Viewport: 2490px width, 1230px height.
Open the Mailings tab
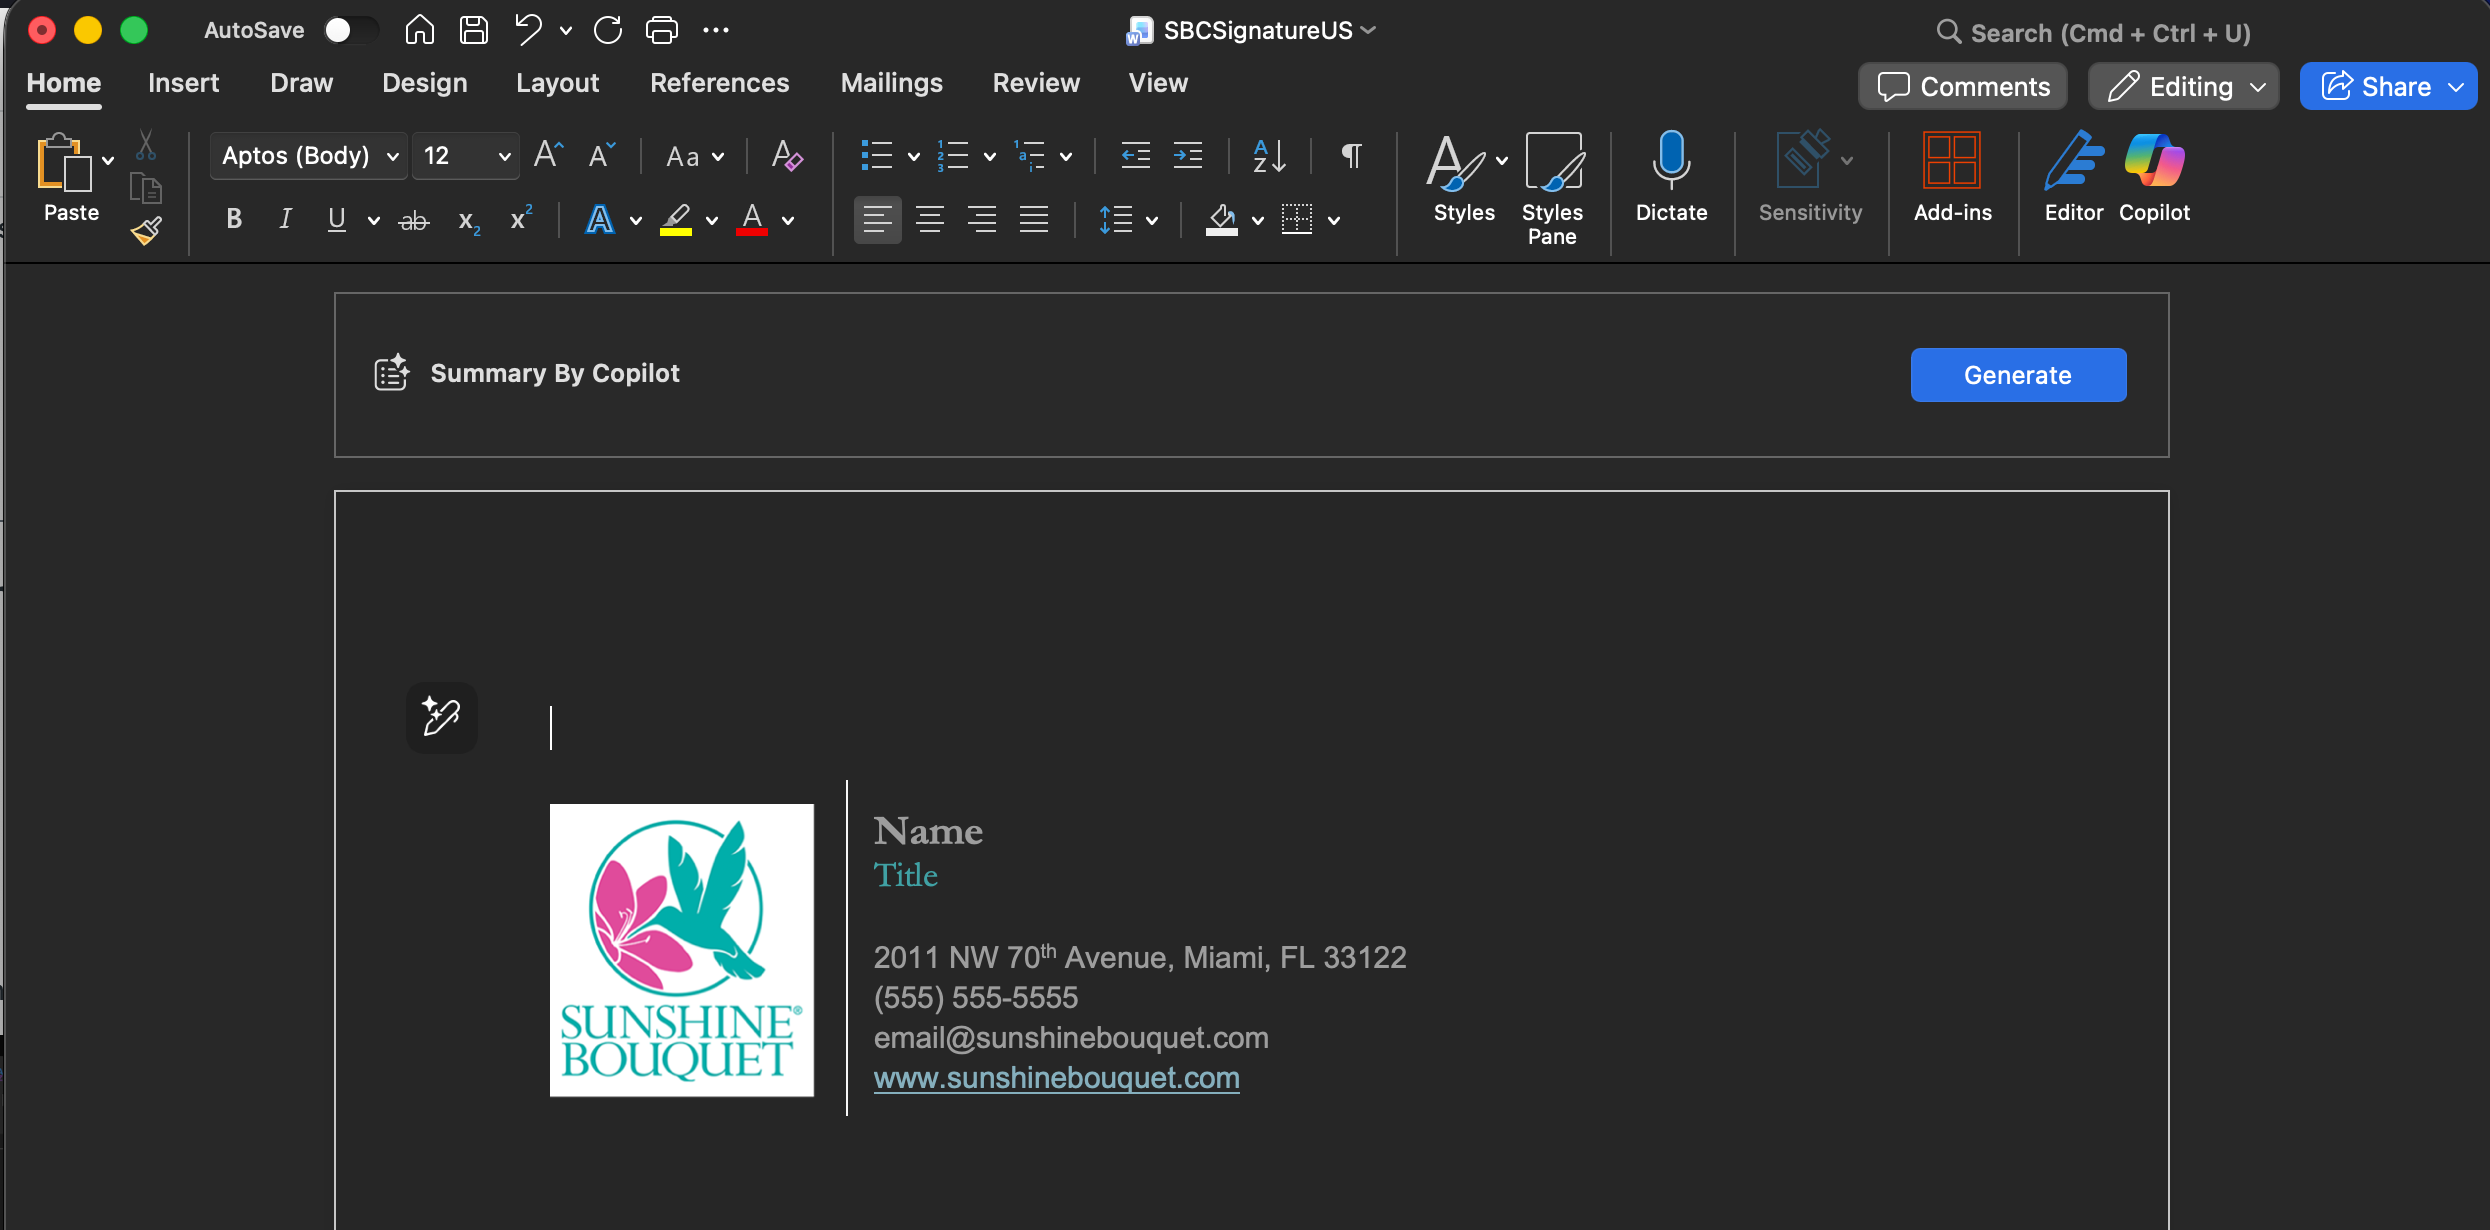(x=890, y=83)
